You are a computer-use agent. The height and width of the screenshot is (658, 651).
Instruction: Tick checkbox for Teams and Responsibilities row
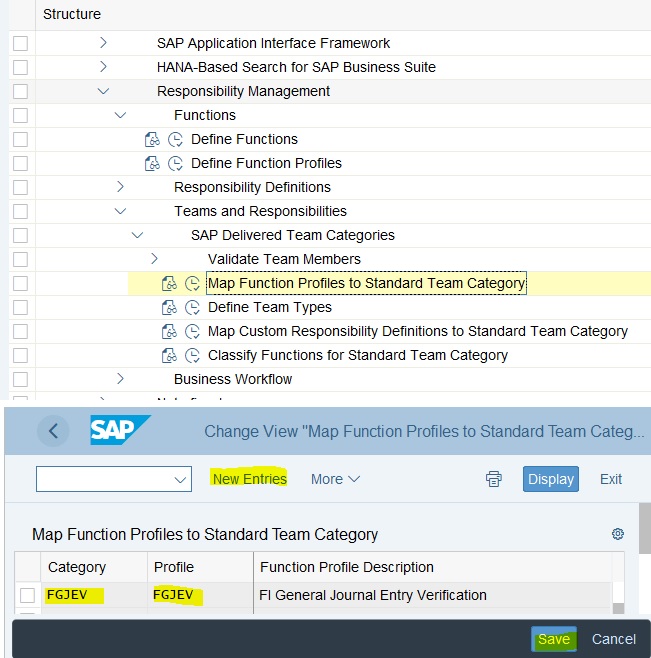(21, 211)
